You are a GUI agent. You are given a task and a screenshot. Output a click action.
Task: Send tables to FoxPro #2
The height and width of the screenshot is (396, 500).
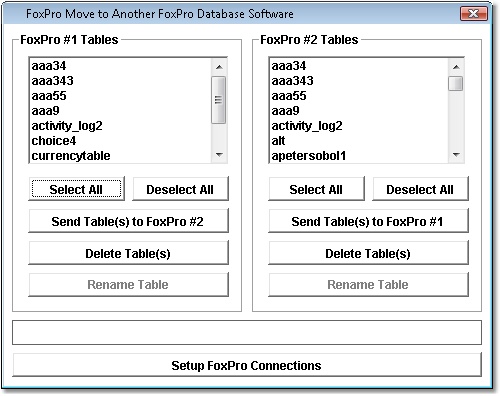pos(128,221)
